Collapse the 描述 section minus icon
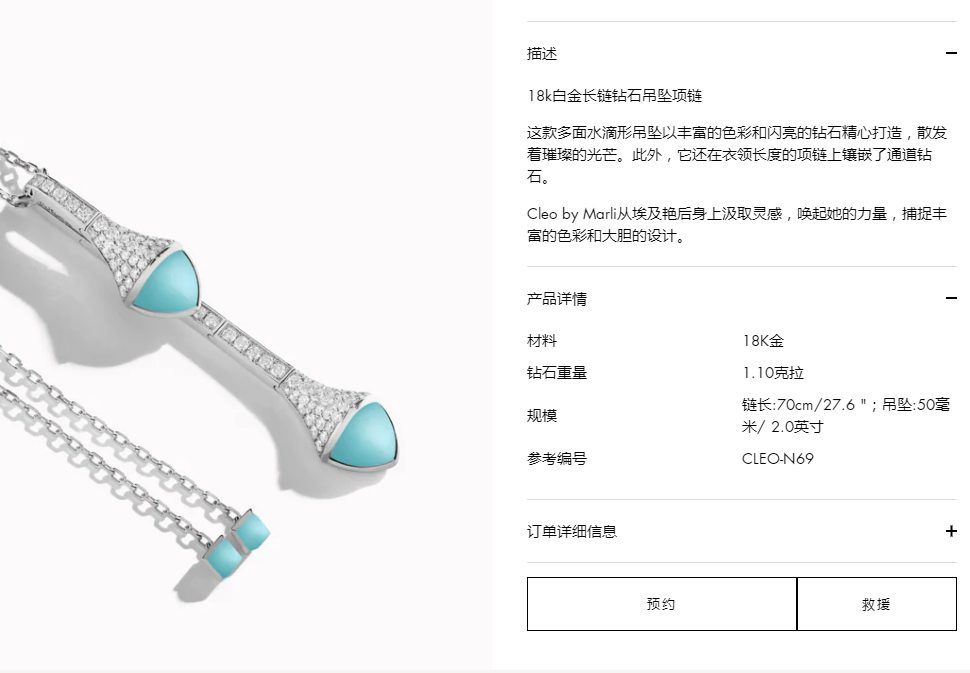 (x=951, y=54)
